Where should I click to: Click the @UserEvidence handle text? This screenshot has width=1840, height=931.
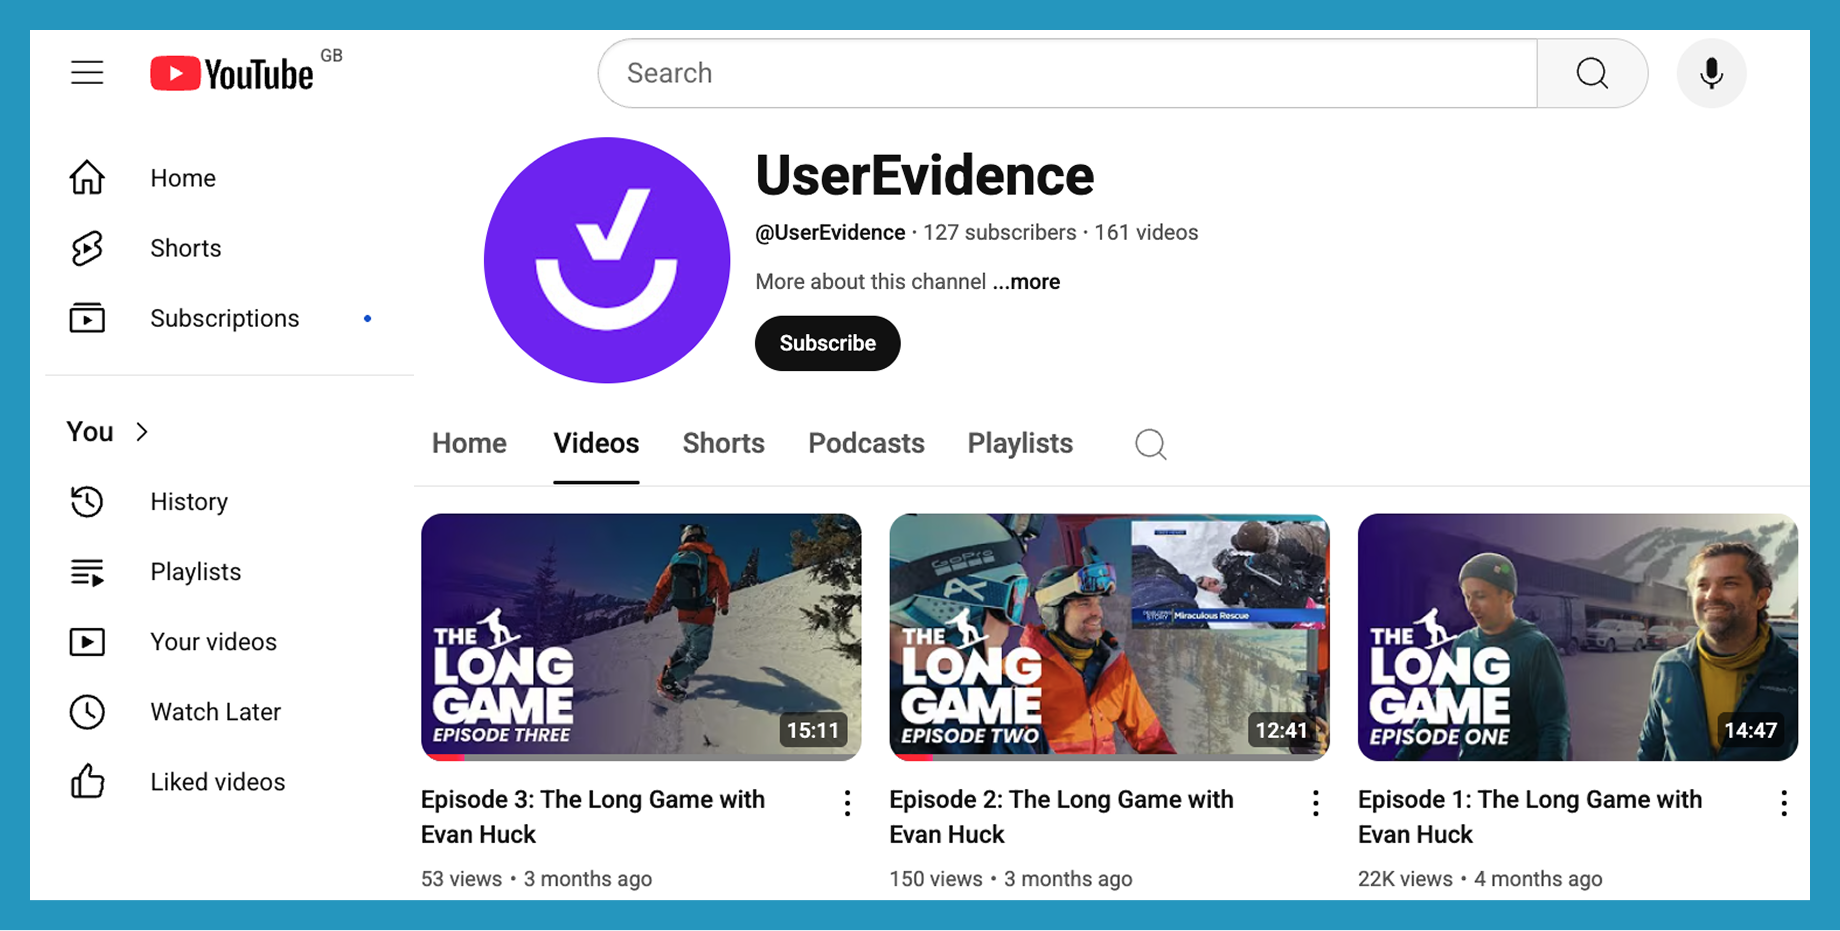(830, 233)
